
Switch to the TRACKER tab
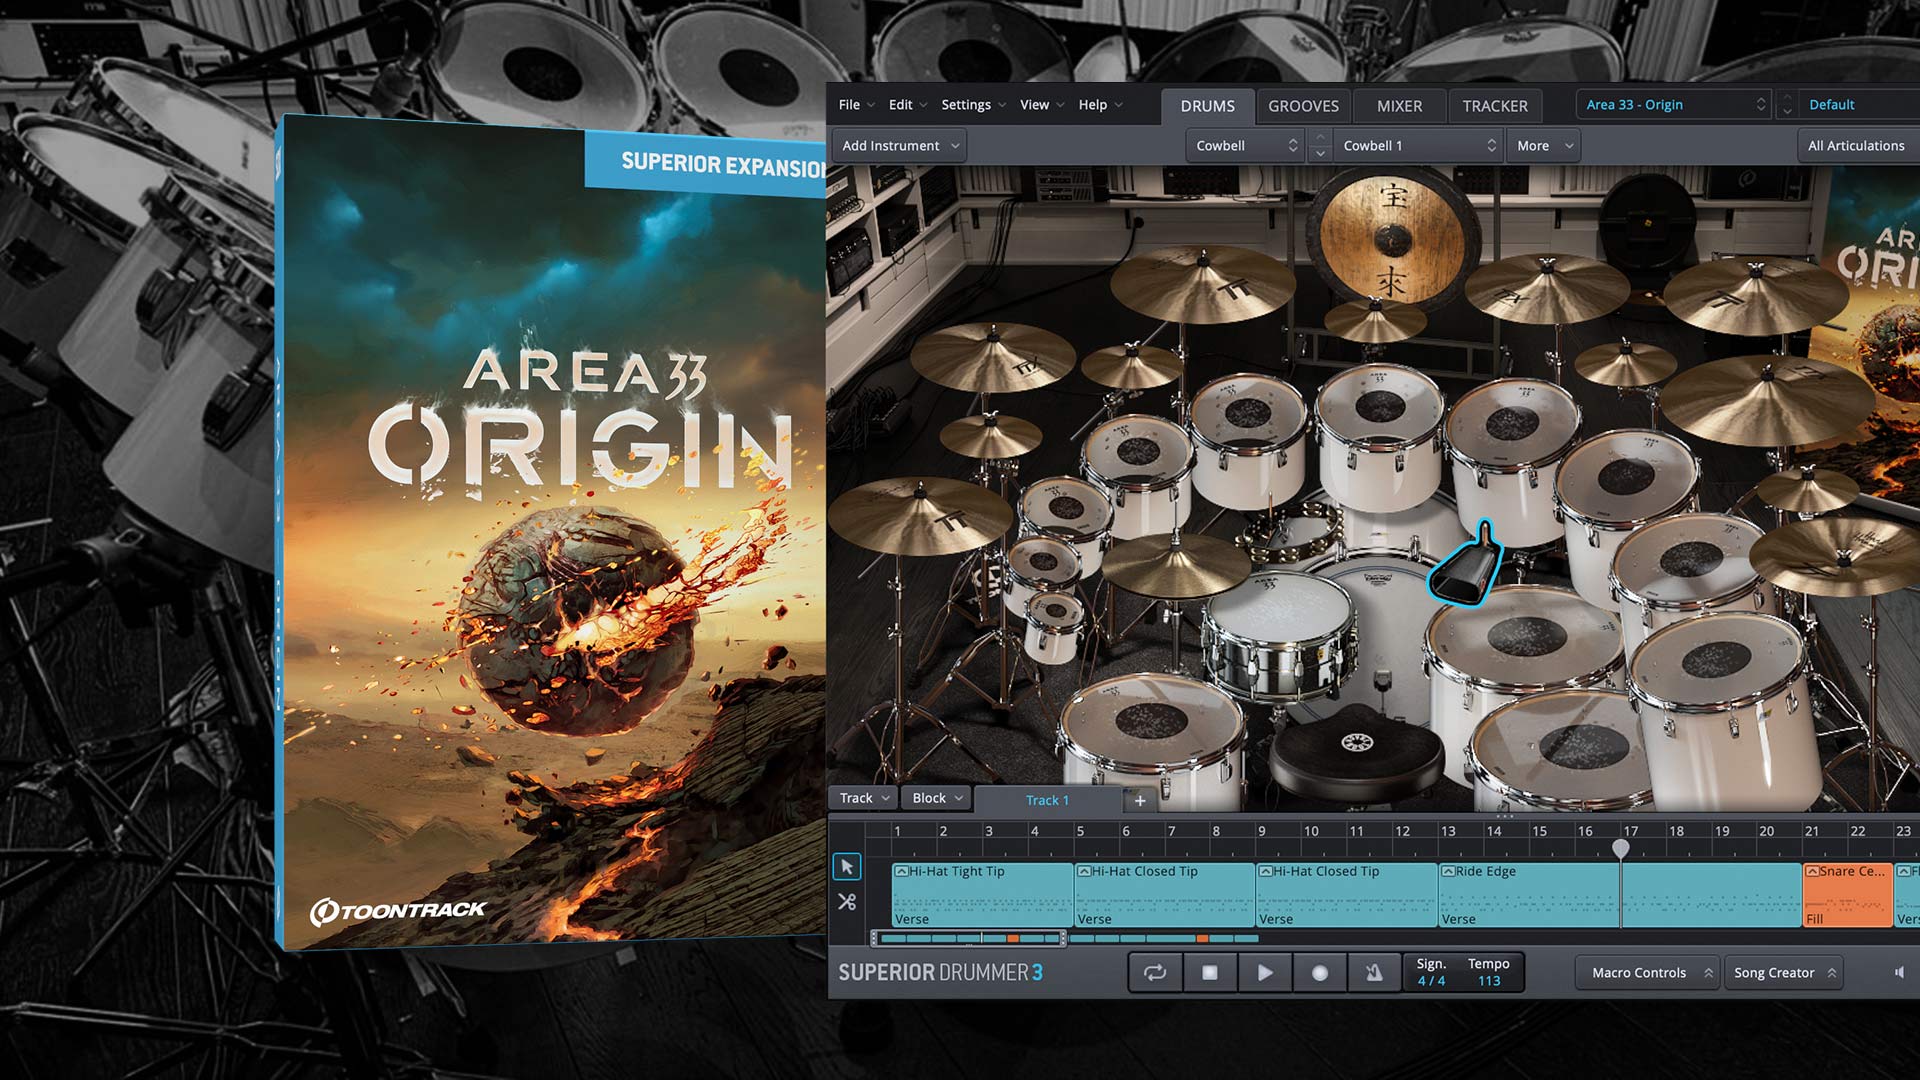coord(1495,106)
